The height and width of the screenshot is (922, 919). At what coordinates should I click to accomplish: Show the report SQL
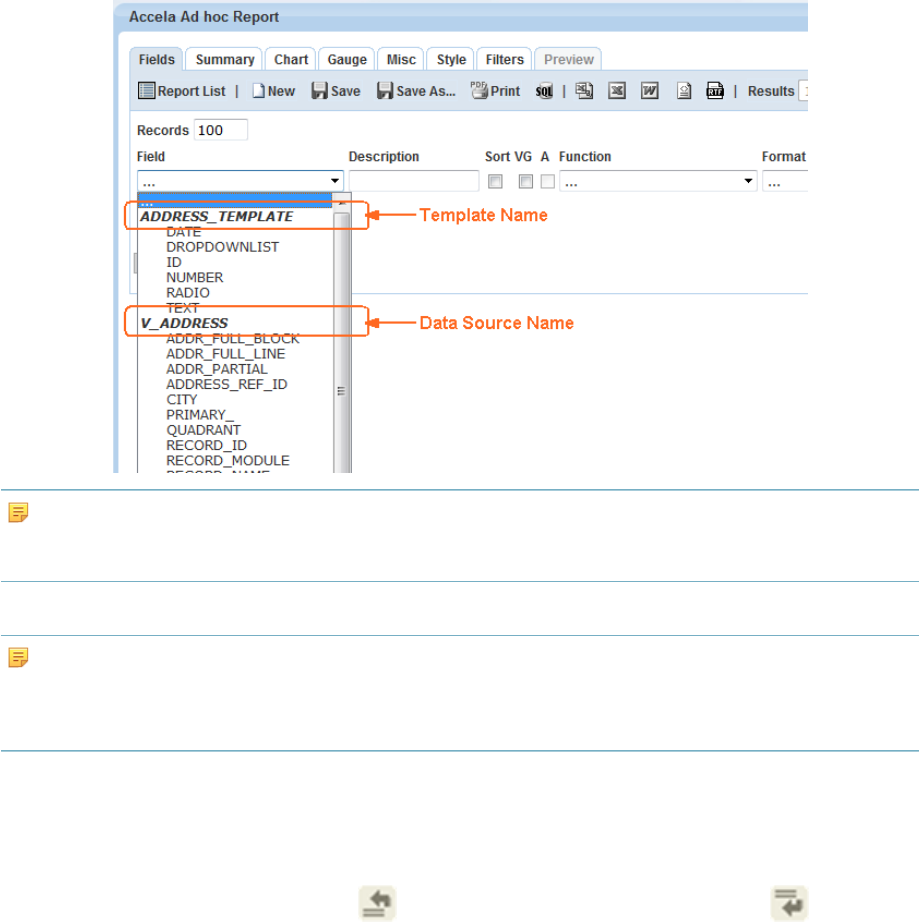(544, 91)
